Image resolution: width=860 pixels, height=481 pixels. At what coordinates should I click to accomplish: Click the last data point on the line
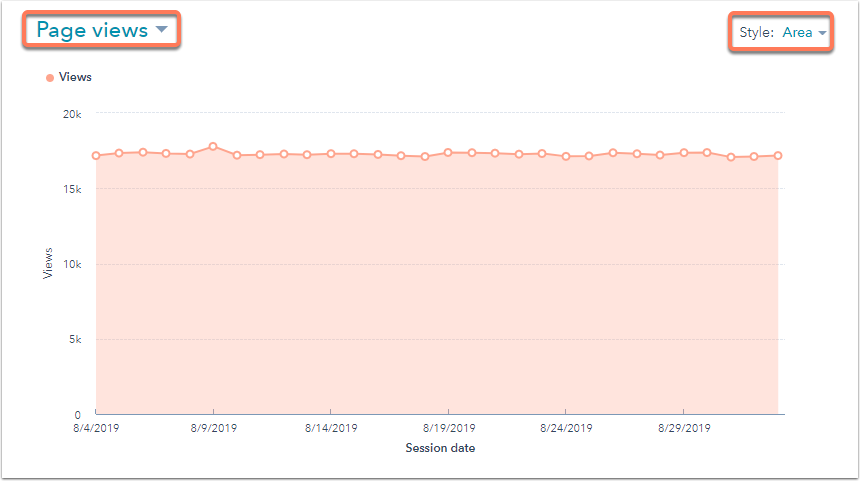pyautogui.click(x=777, y=155)
